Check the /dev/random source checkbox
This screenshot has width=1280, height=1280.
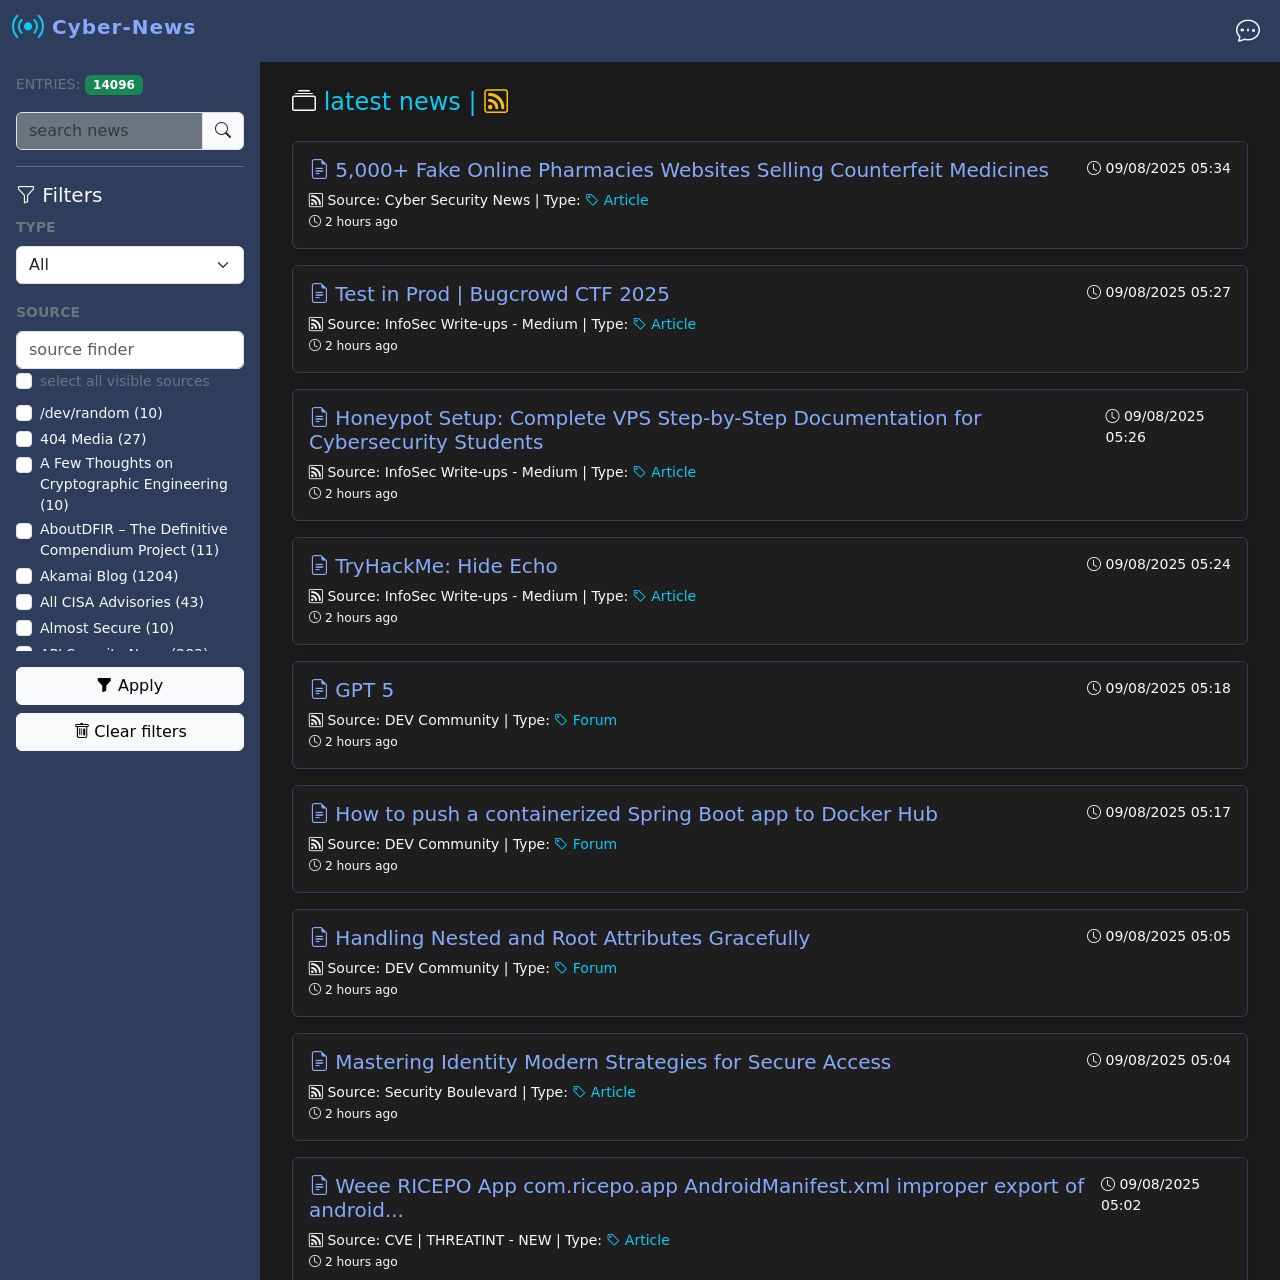pos(24,413)
